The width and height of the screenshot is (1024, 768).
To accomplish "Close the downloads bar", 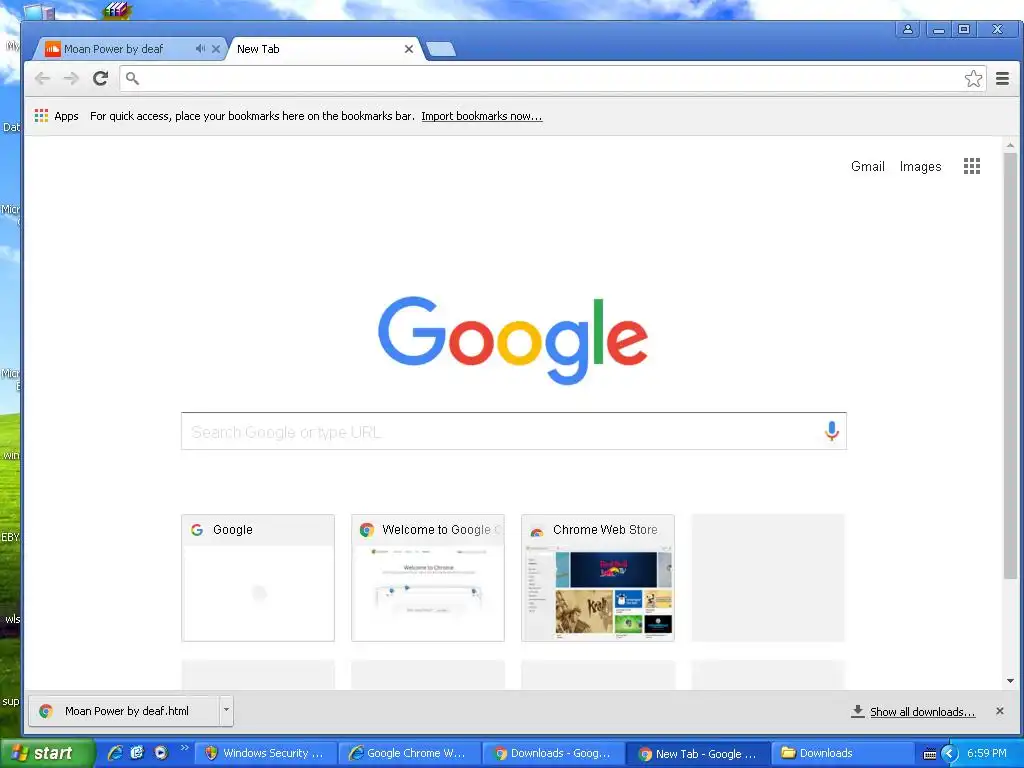I will pos(999,711).
